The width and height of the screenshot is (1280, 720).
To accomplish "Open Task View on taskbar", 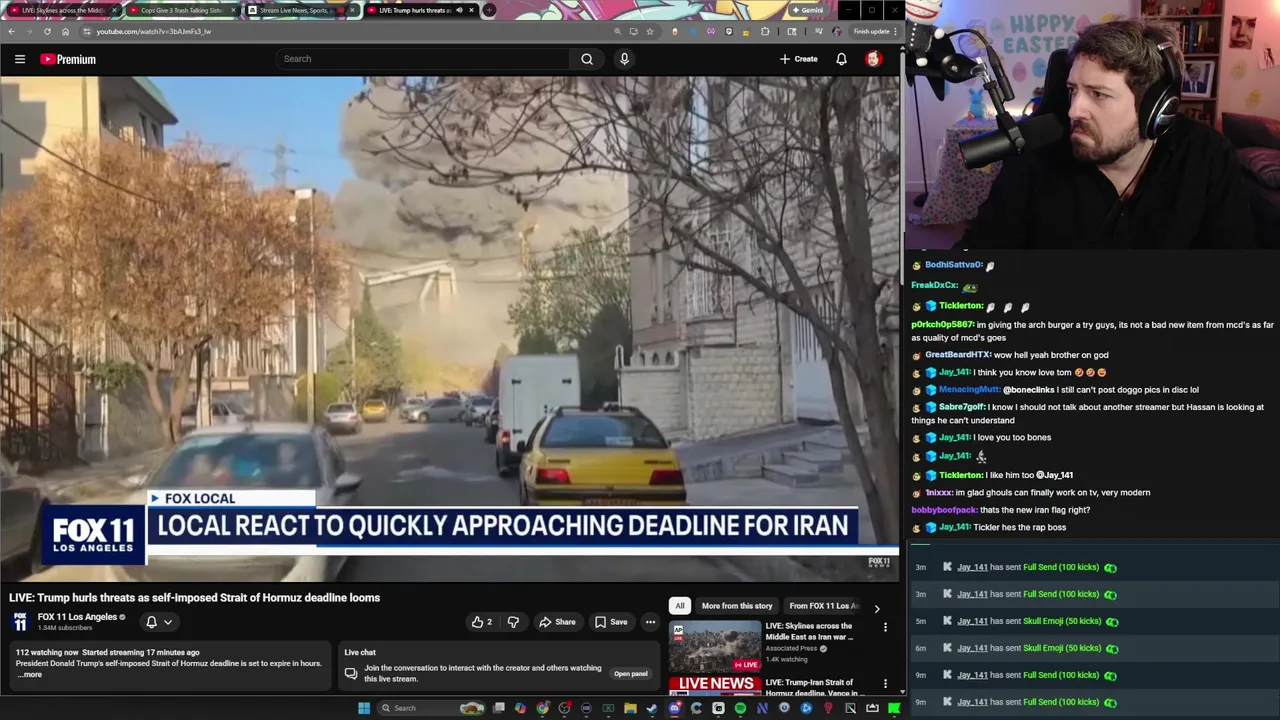I will pos(499,708).
